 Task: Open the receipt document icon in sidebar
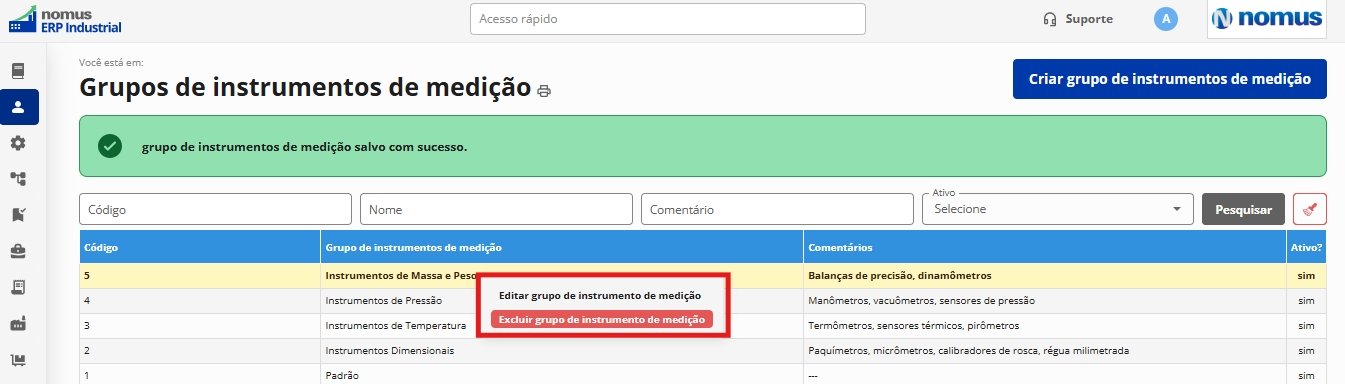(18, 287)
